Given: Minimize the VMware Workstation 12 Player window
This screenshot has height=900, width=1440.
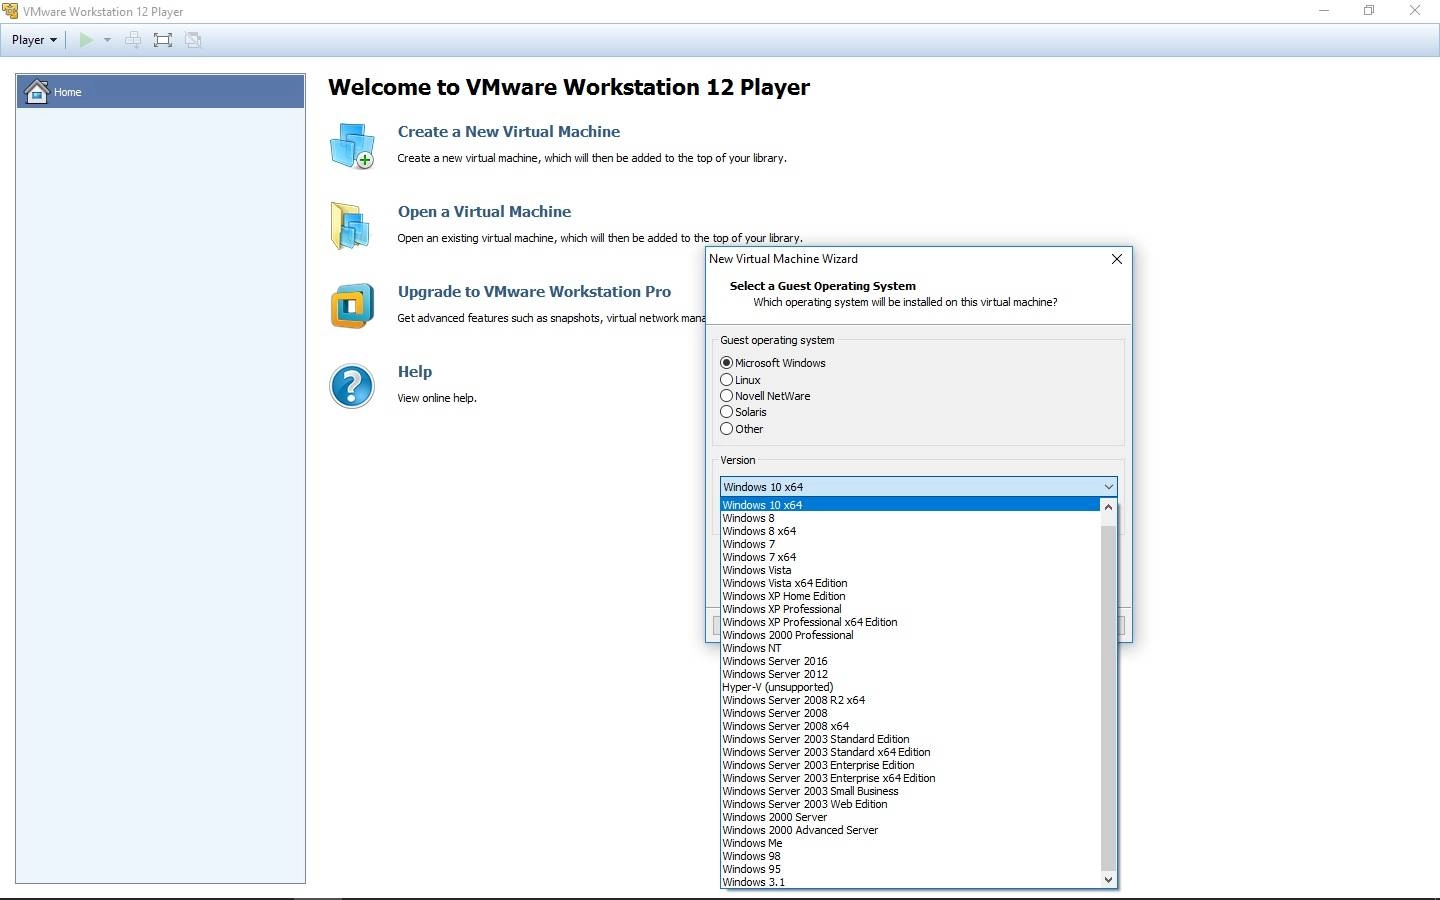Looking at the screenshot, I should pyautogui.click(x=1324, y=11).
